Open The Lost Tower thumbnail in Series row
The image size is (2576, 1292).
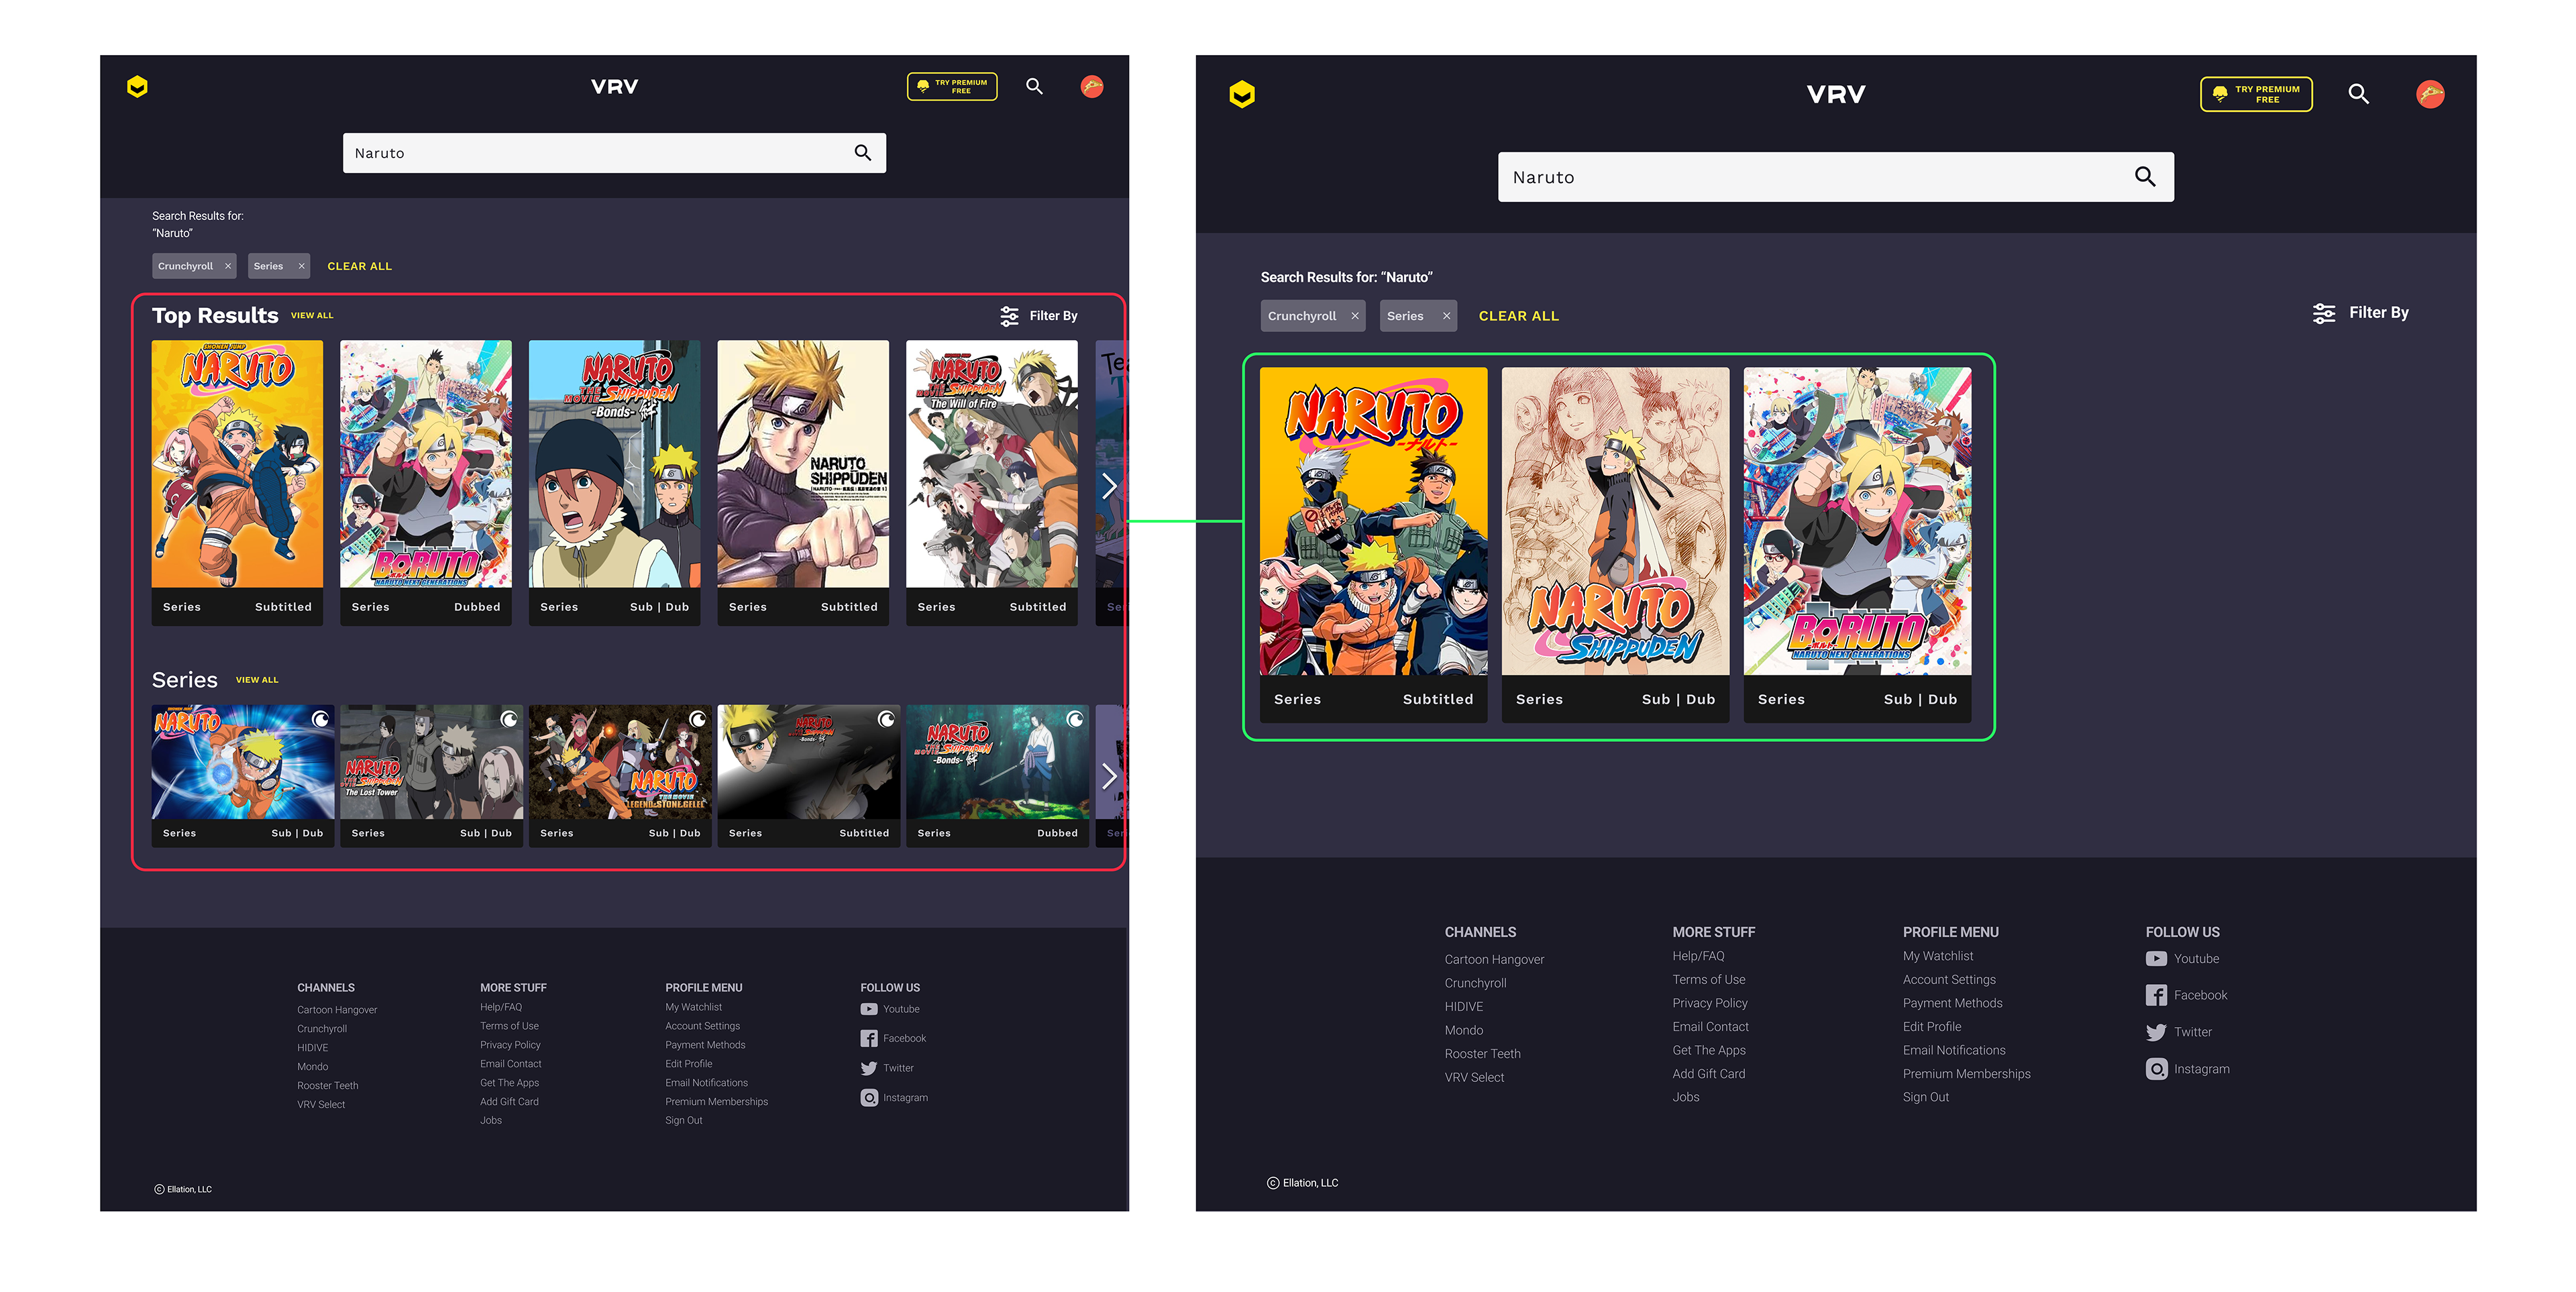point(432,776)
